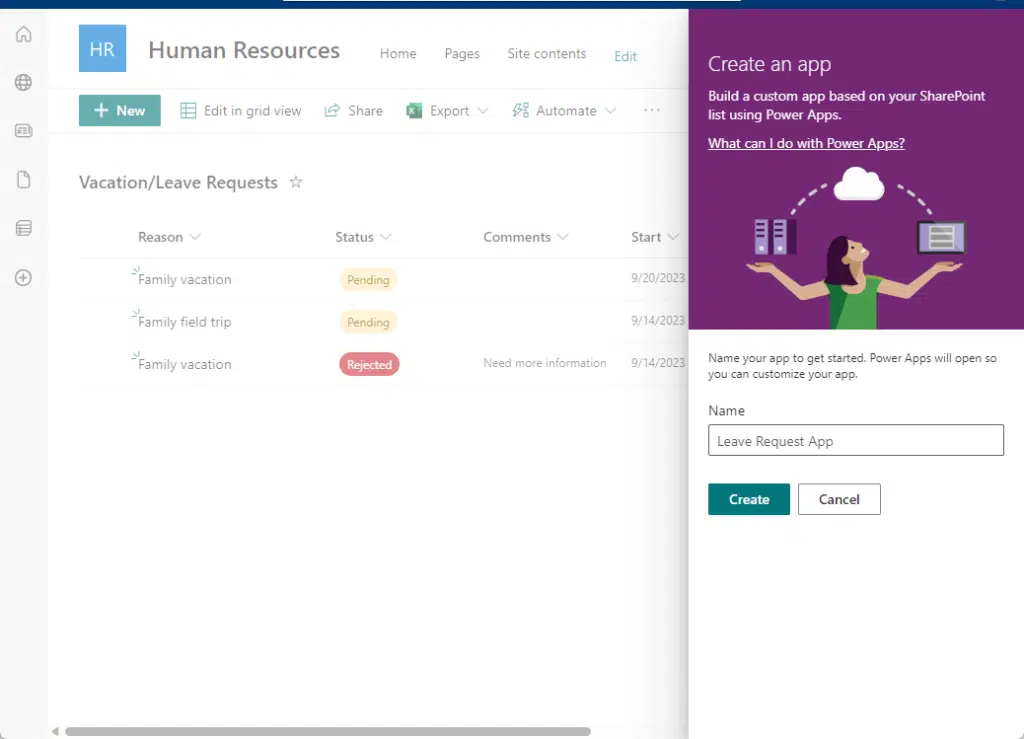Viewport: 1024px width, 739px height.
Task: Go to the Pages navigation tab
Action: pos(462,54)
